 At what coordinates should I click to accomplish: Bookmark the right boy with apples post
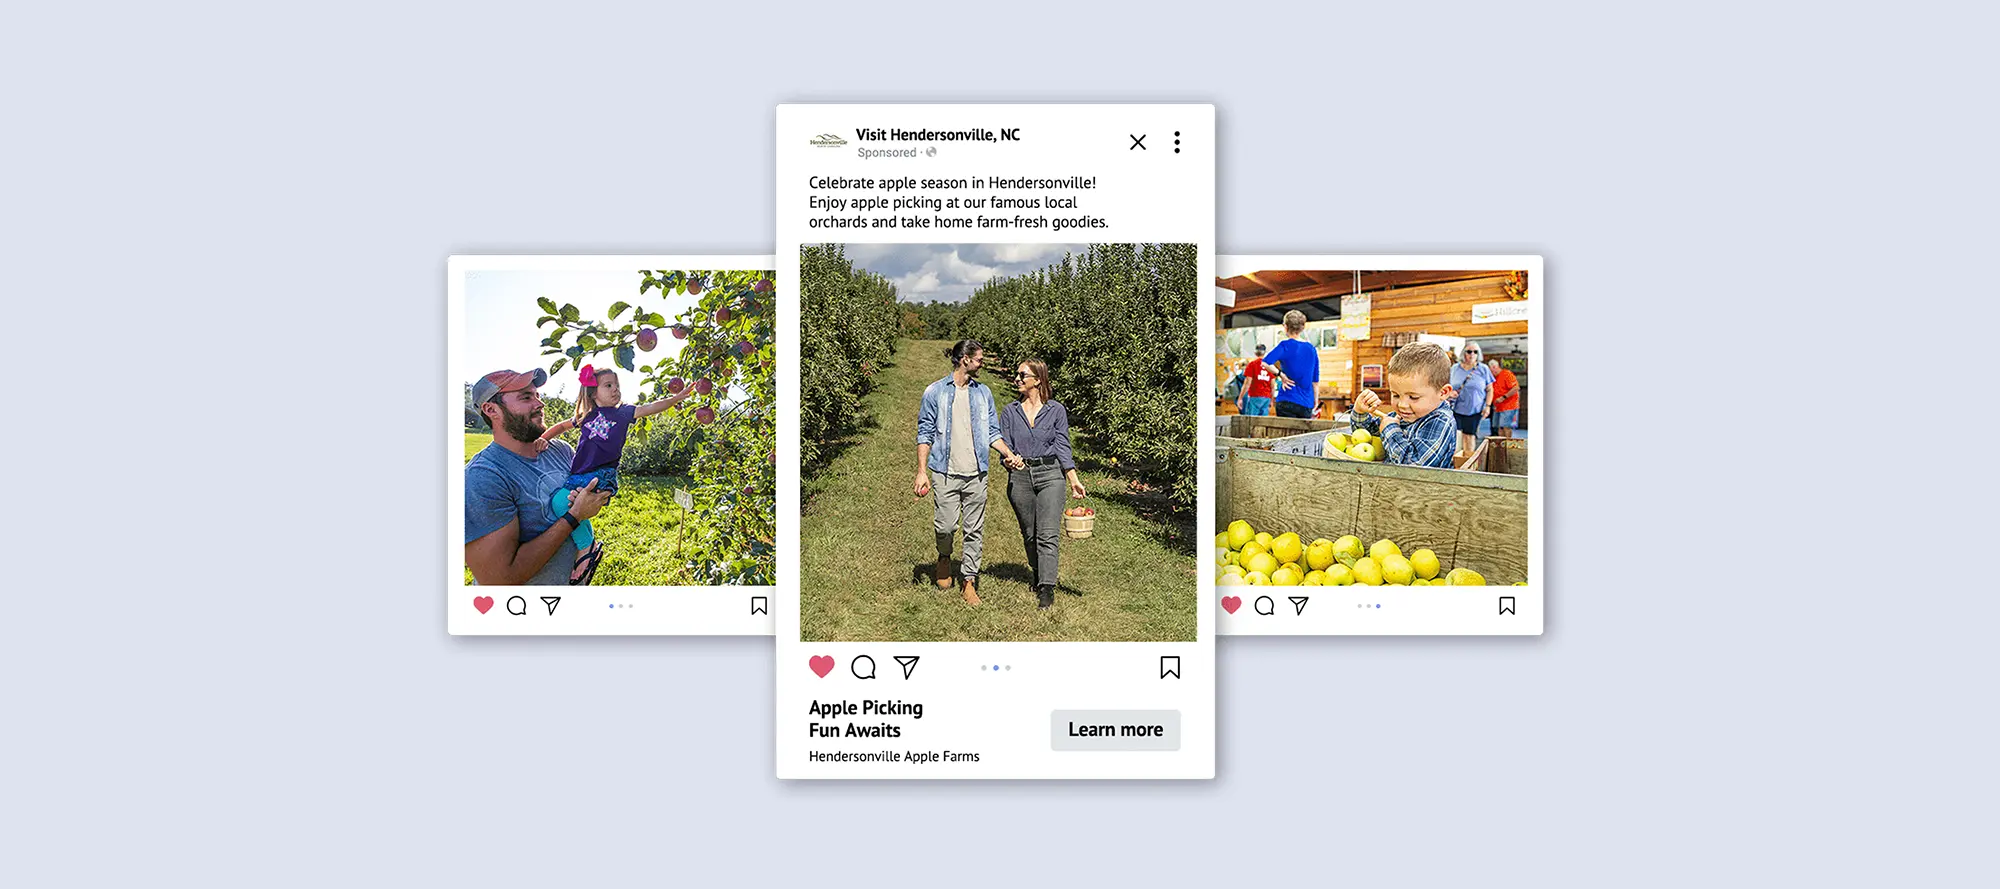(1507, 606)
